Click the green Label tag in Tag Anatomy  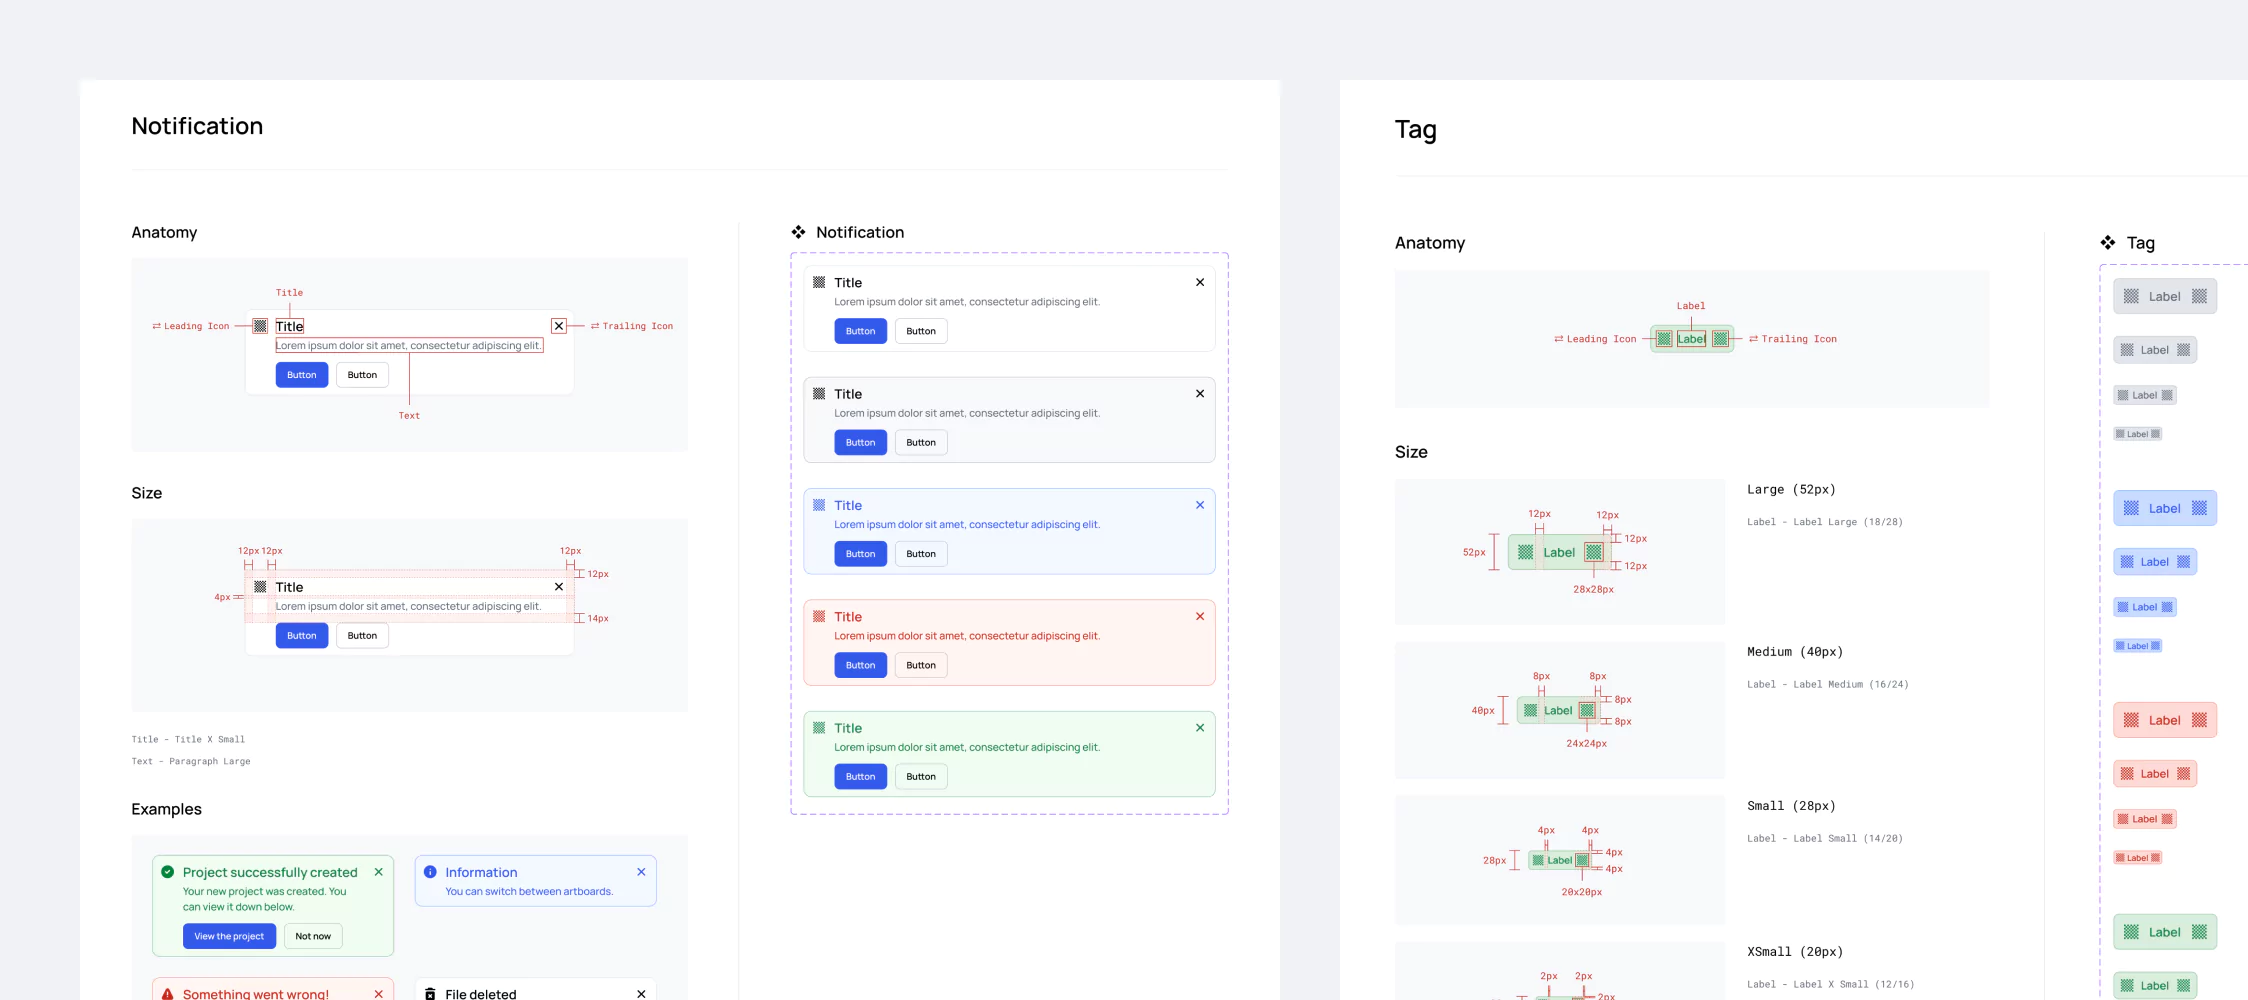pyautogui.click(x=1692, y=339)
